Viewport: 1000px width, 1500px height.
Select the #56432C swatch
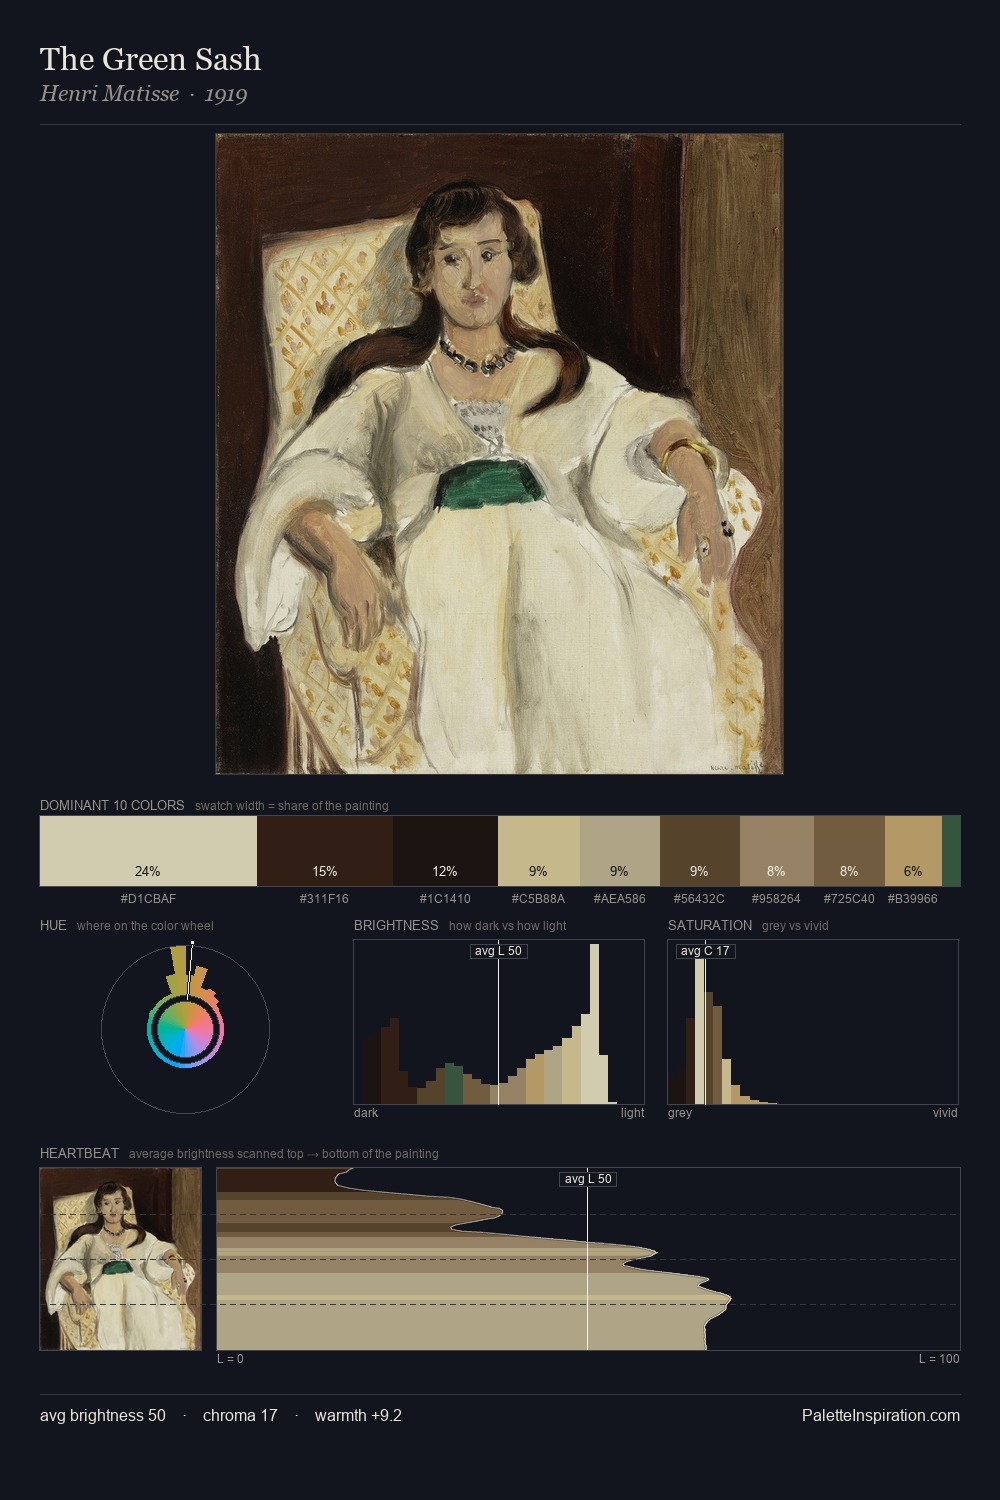click(x=700, y=851)
